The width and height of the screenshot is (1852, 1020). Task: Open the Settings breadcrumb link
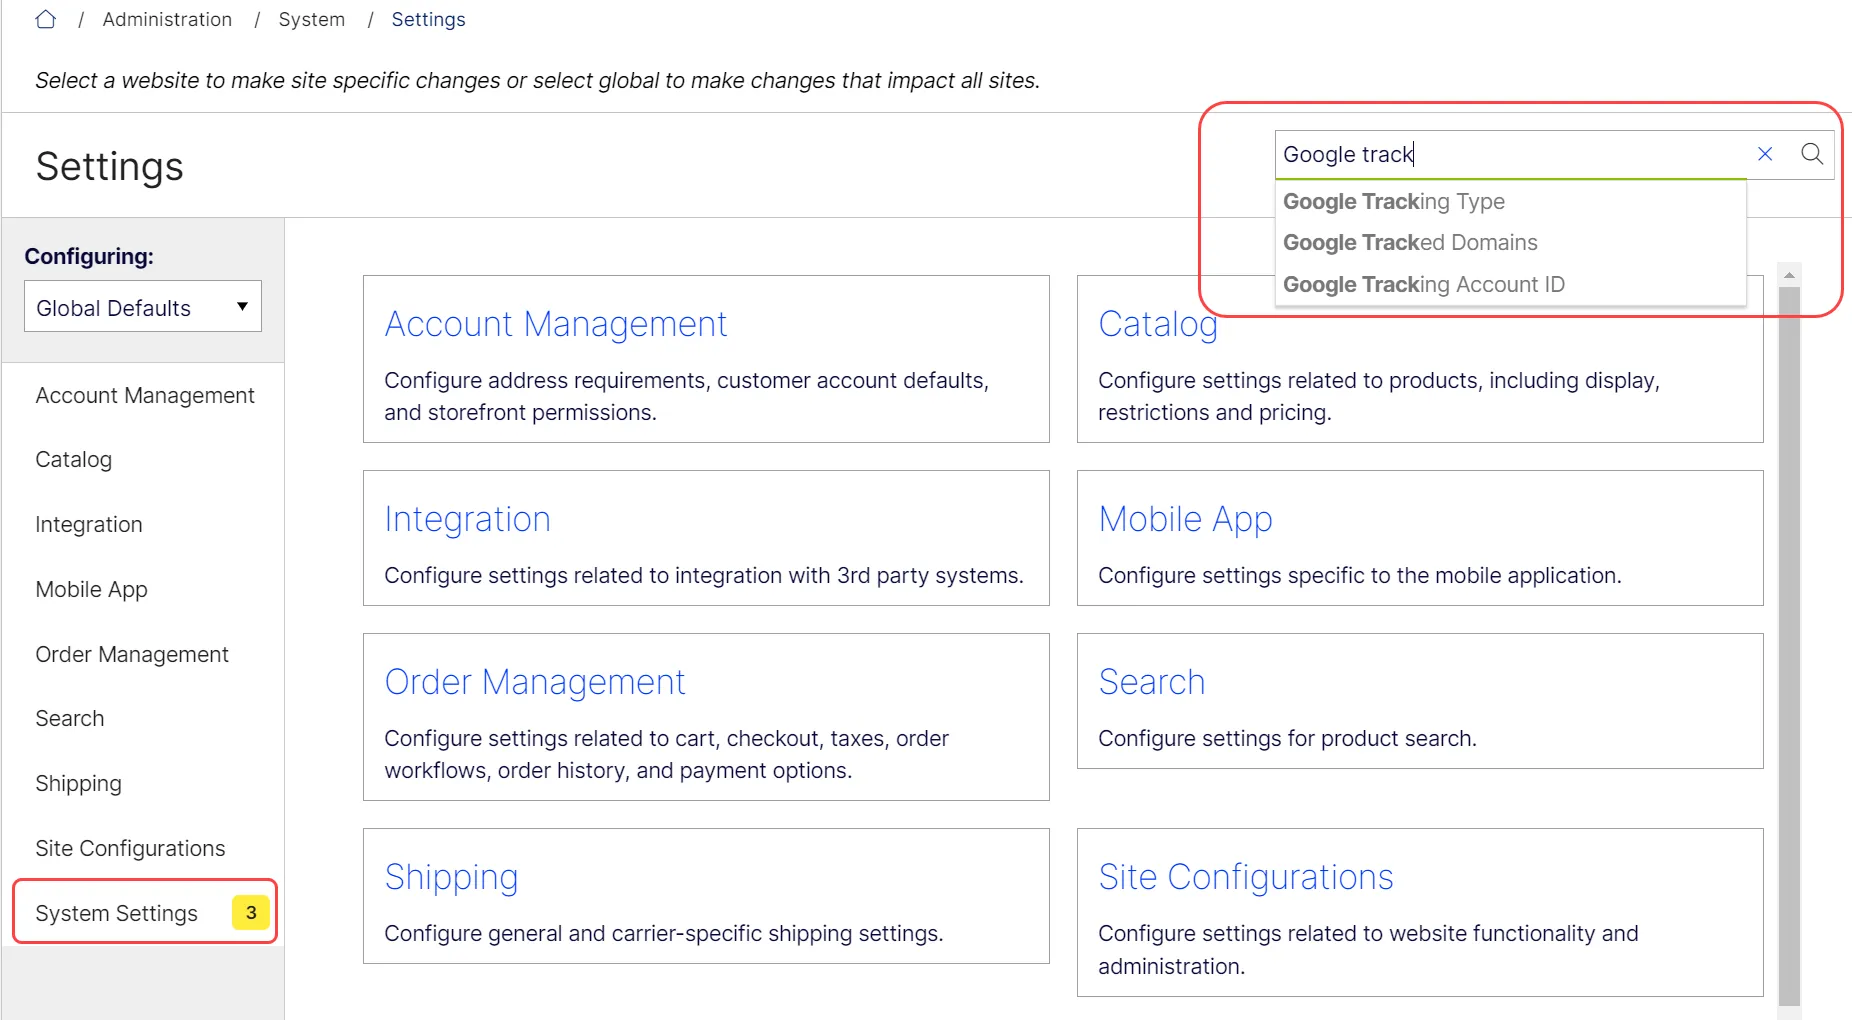(428, 19)
